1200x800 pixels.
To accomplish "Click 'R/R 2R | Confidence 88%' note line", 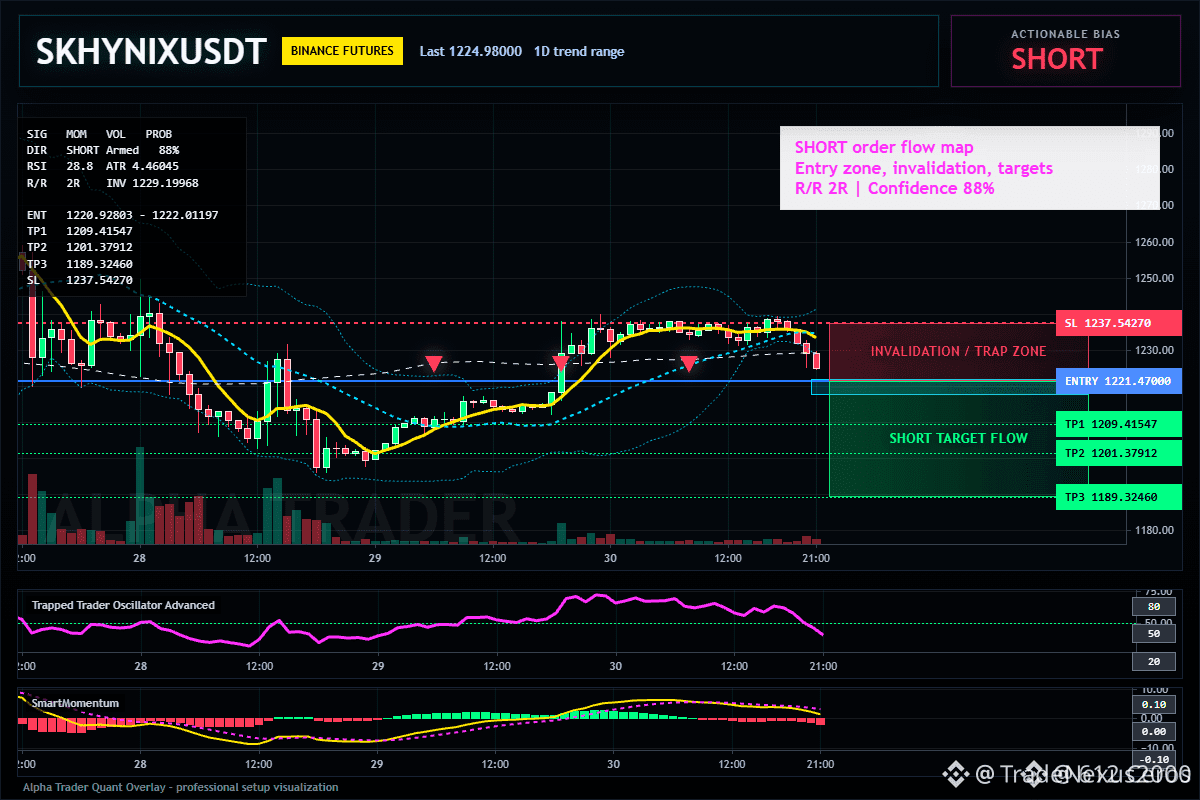I will pos(894,187).
